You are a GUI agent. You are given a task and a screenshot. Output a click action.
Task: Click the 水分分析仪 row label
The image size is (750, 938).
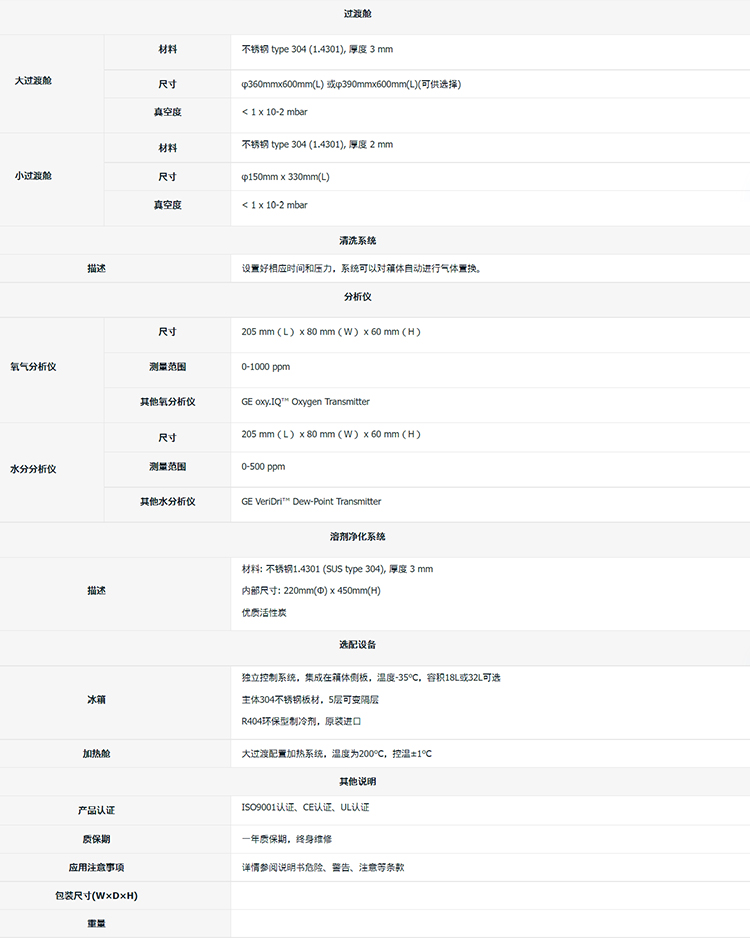click(33, 468)
